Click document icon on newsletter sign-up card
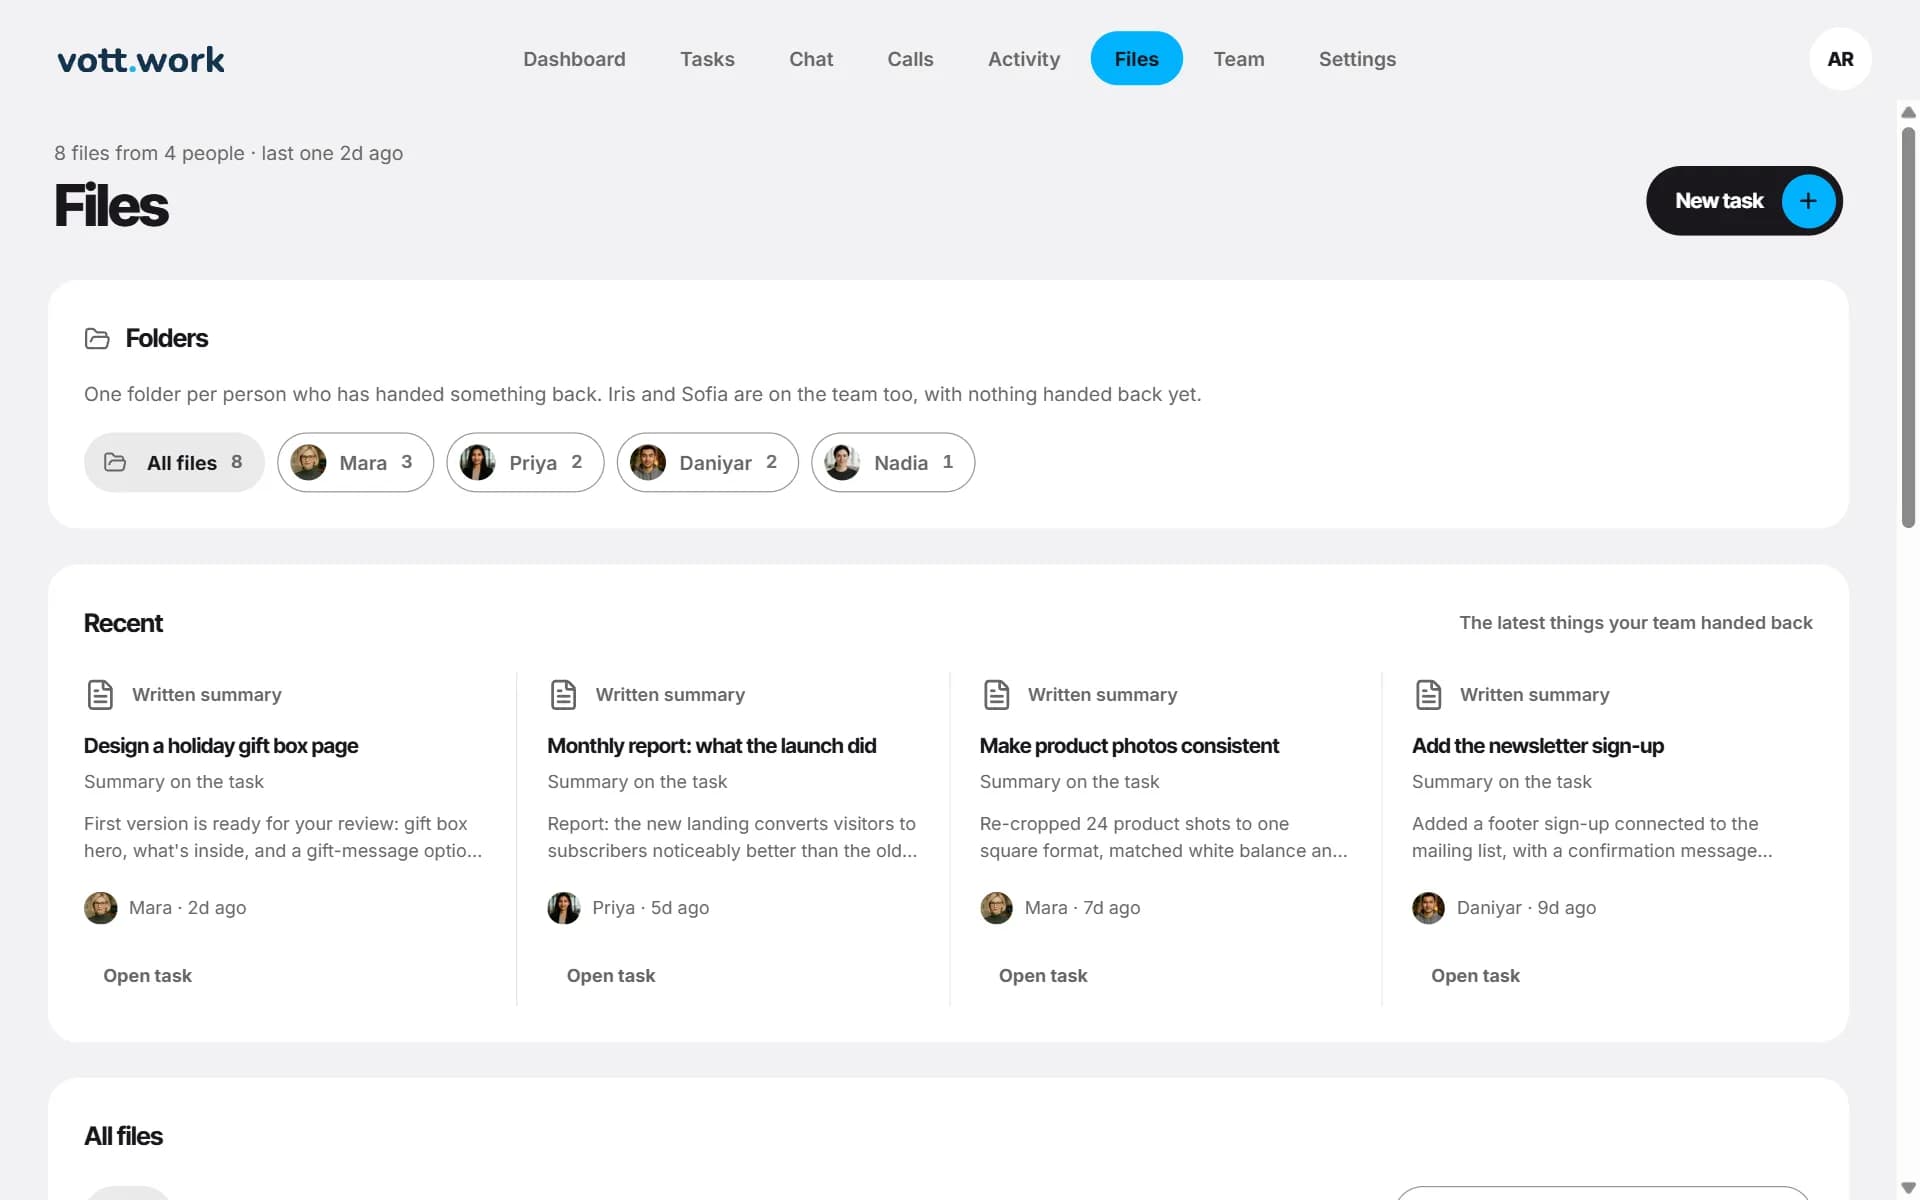Viewport: 1920px width, 1200px height. (1428, 694)
